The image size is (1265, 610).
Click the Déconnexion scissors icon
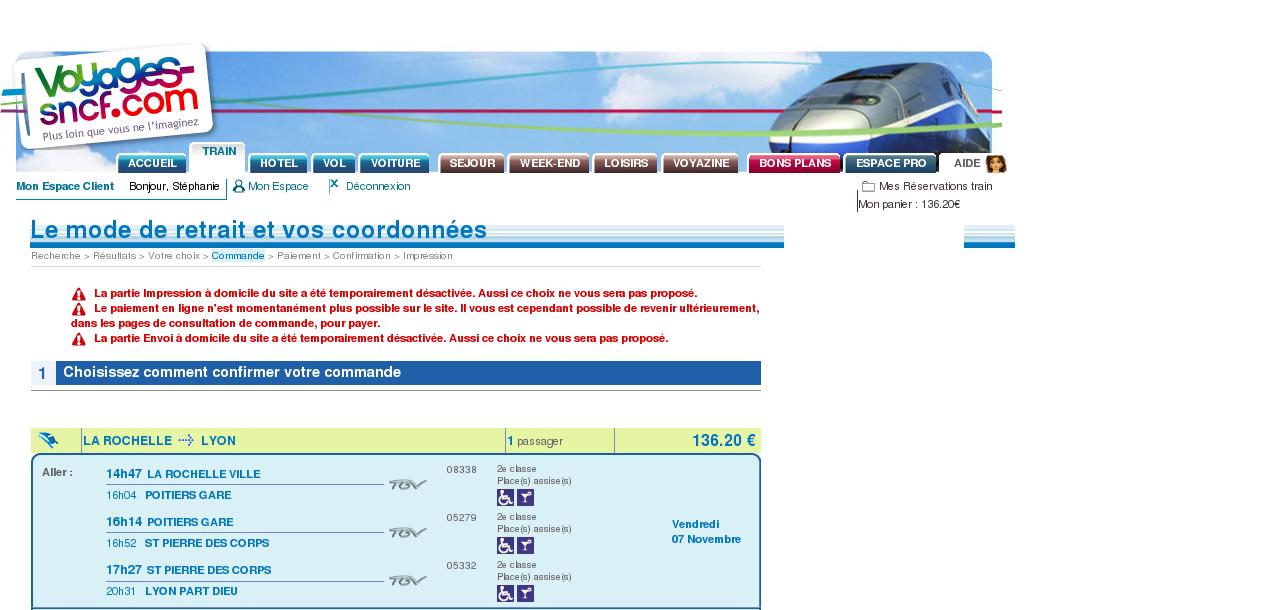click(334, 185)
